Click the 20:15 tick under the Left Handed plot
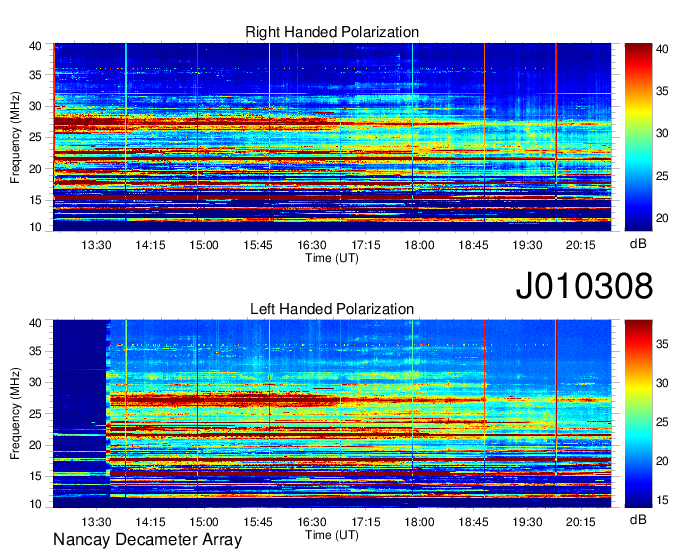The image size is (680, 552). coord(581,522)
